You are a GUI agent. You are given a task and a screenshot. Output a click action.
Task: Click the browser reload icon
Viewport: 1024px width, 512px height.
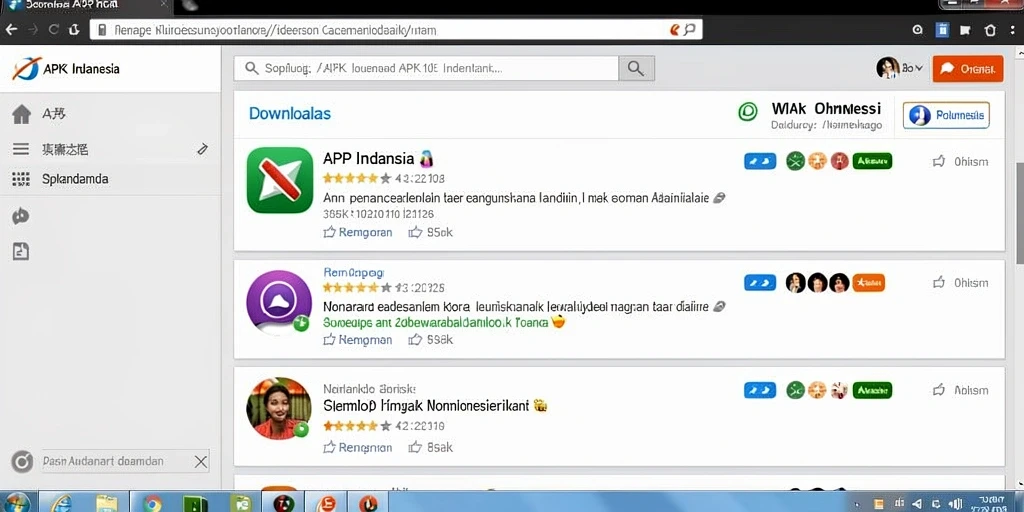[x=54, y=29]
